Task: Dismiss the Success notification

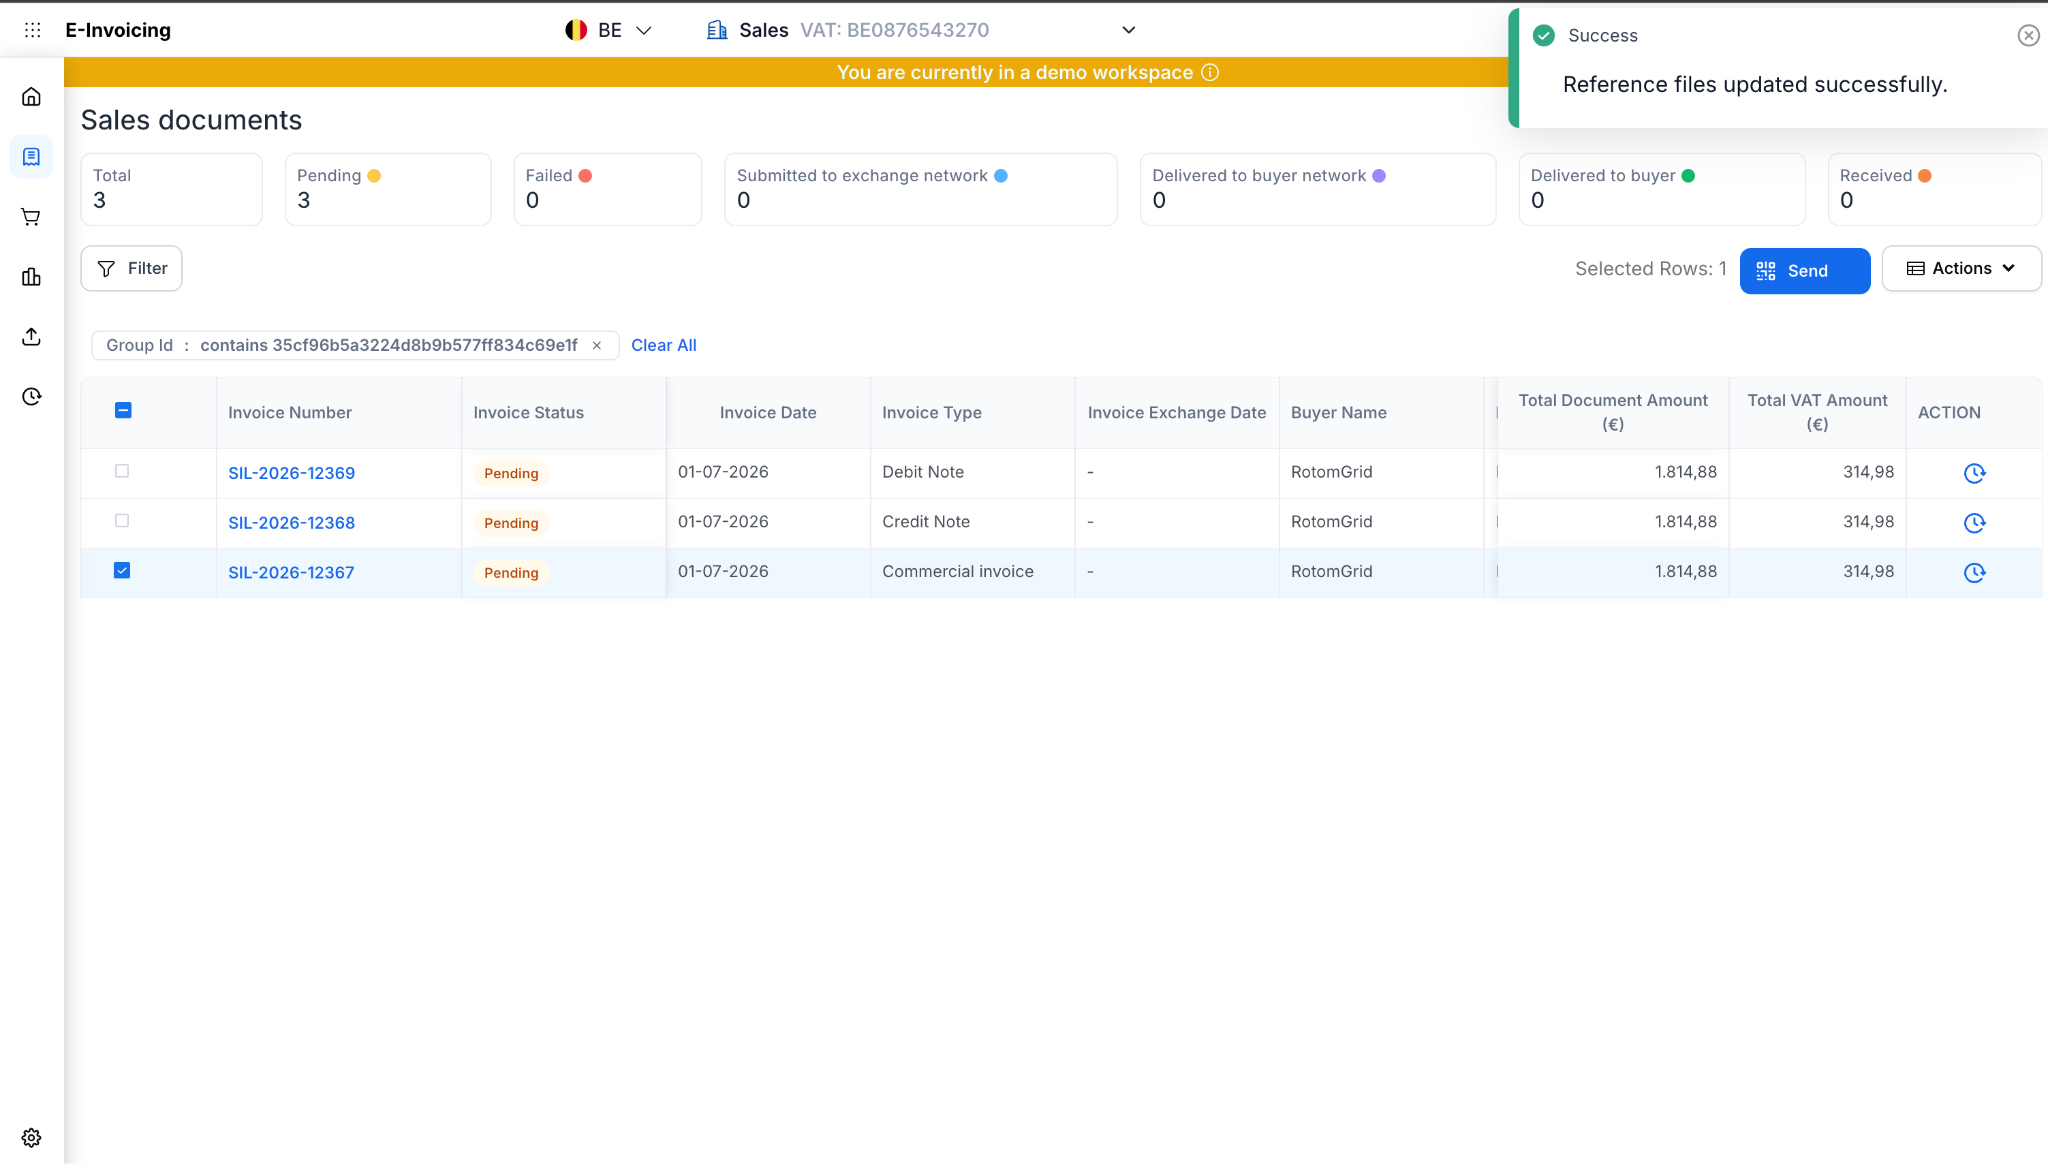Action: click(x=2028, y=36)
